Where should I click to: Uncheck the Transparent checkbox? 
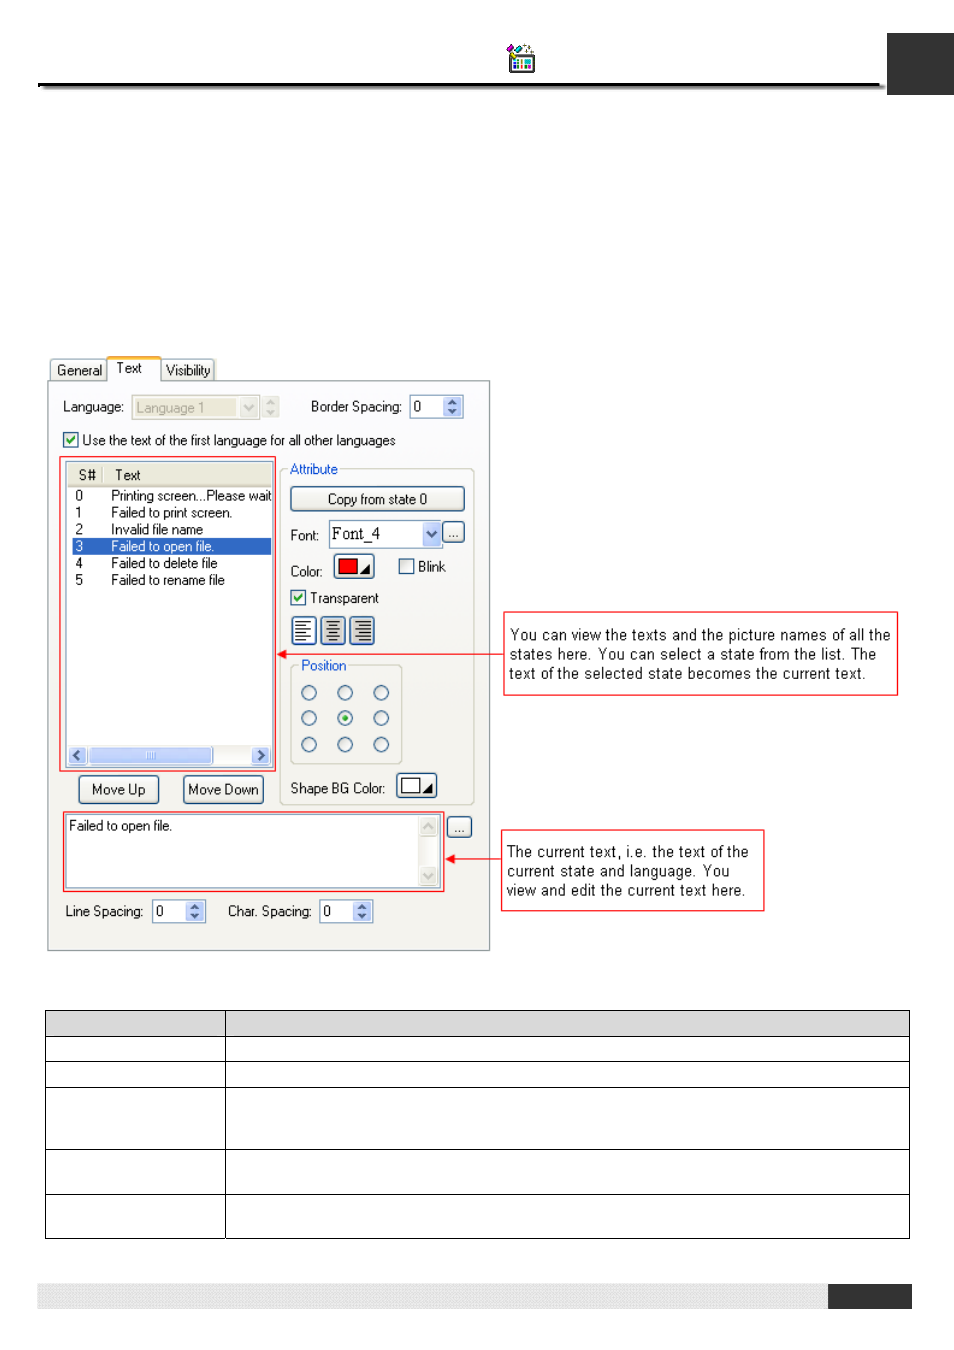[298, 598]
